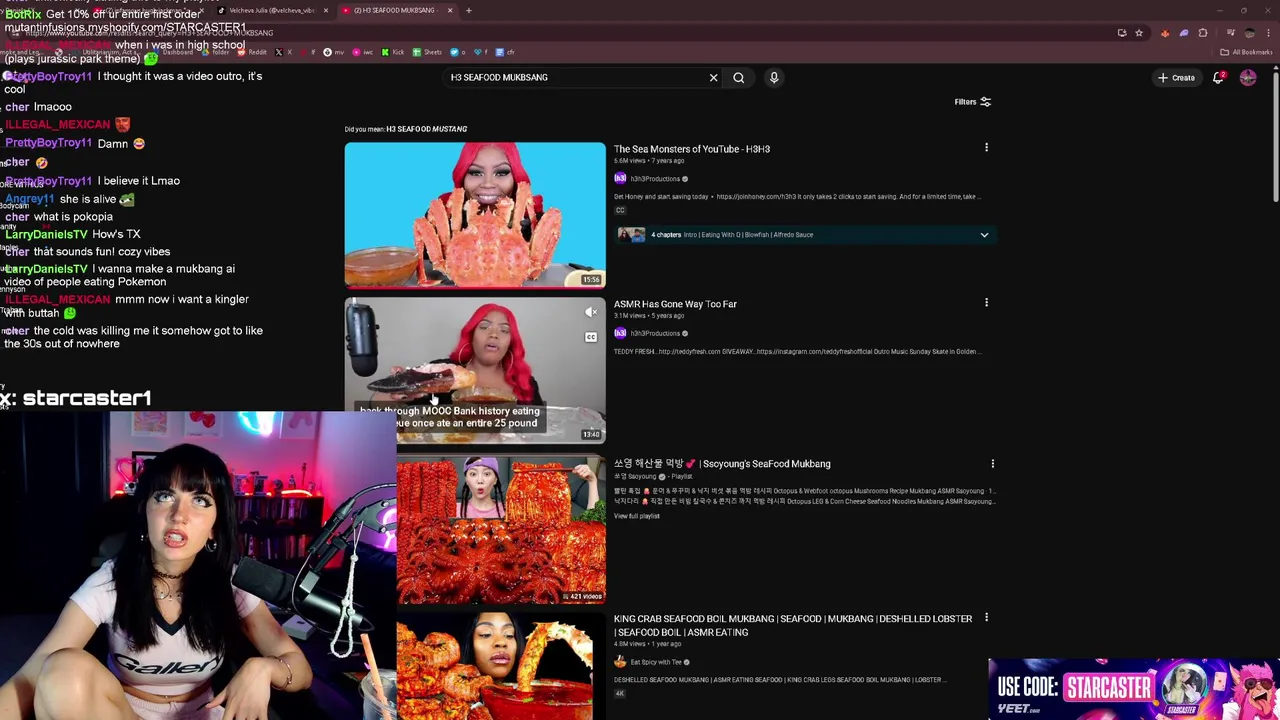
Task: Open the account avatar menu
Action: [x=1248, y=77]
